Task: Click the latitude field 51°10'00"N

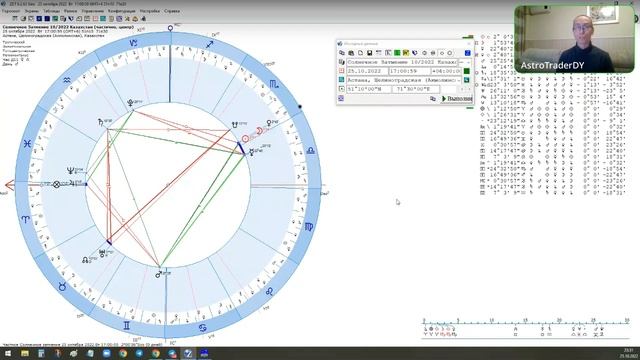Action: tap(368, 89)
